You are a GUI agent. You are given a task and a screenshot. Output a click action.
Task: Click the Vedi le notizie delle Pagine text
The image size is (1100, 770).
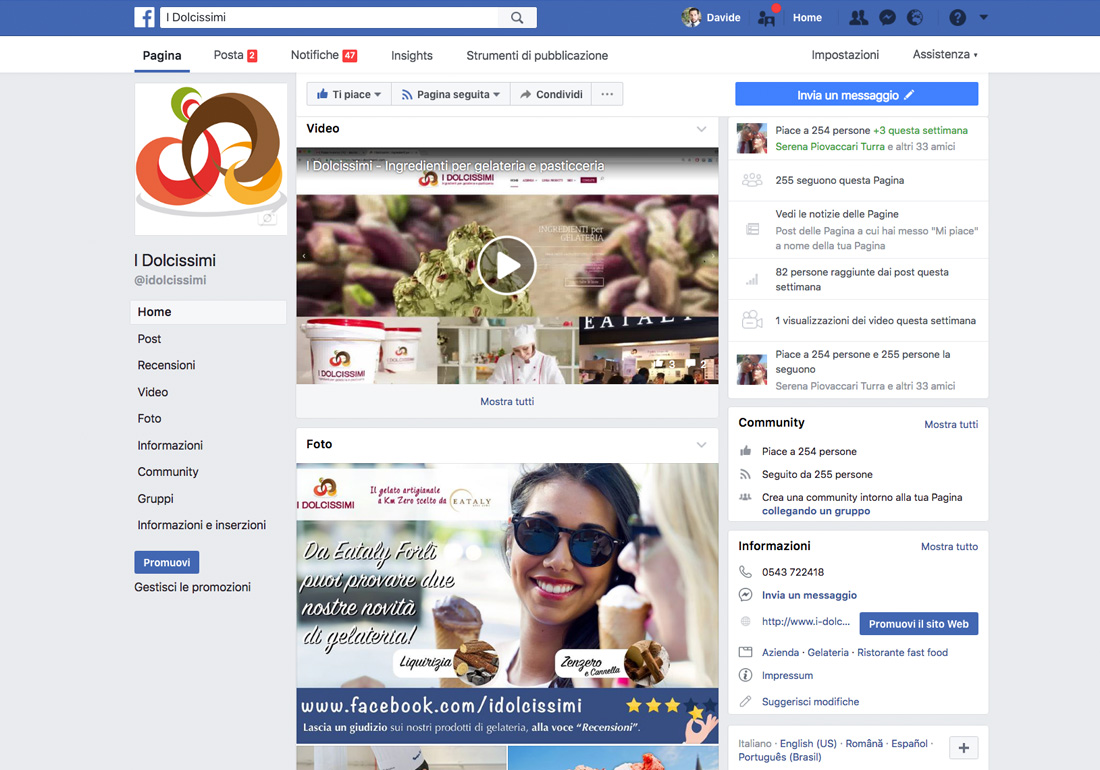837,214
